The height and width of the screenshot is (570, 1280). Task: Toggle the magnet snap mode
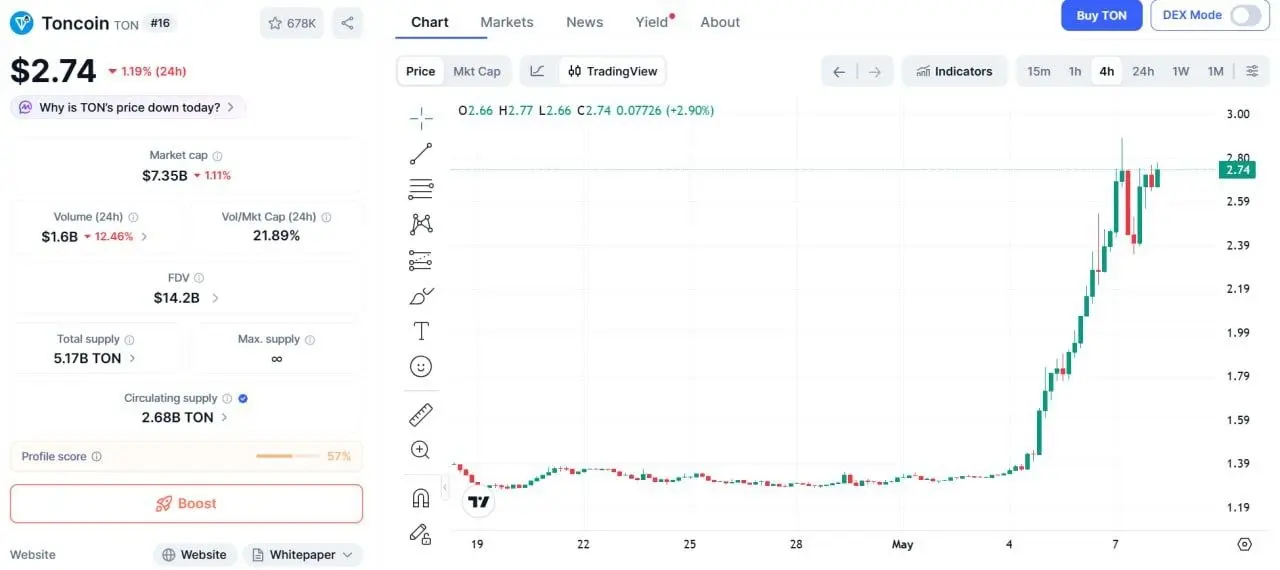421,498
